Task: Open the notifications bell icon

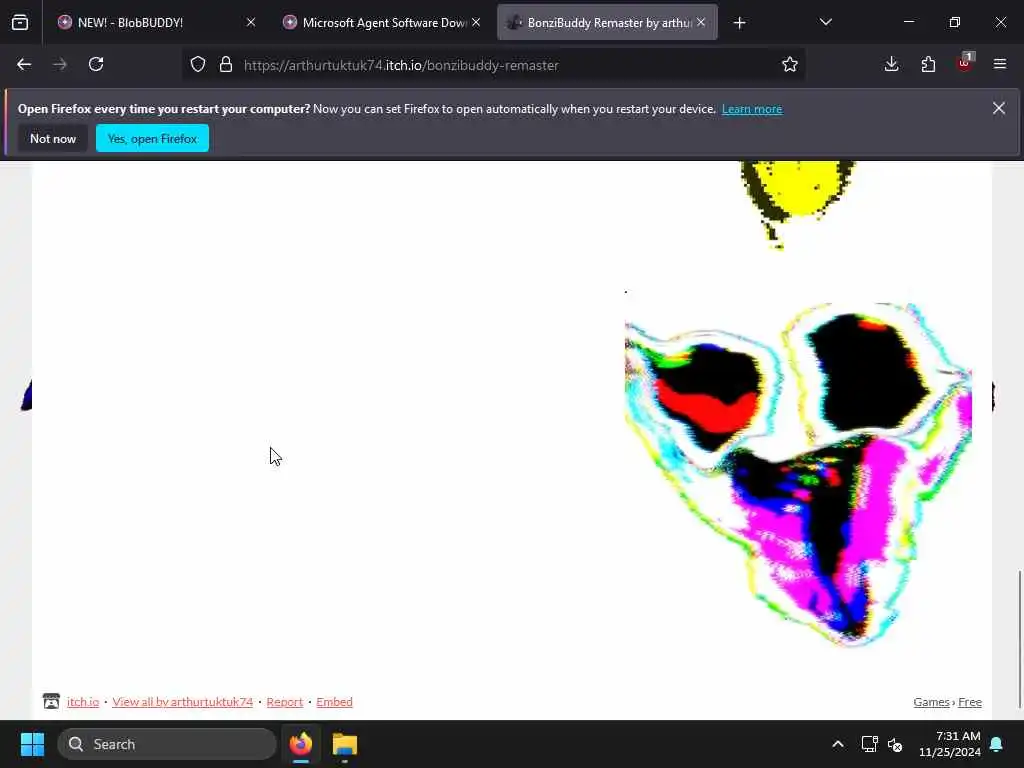Action: (x=997, y=744)
